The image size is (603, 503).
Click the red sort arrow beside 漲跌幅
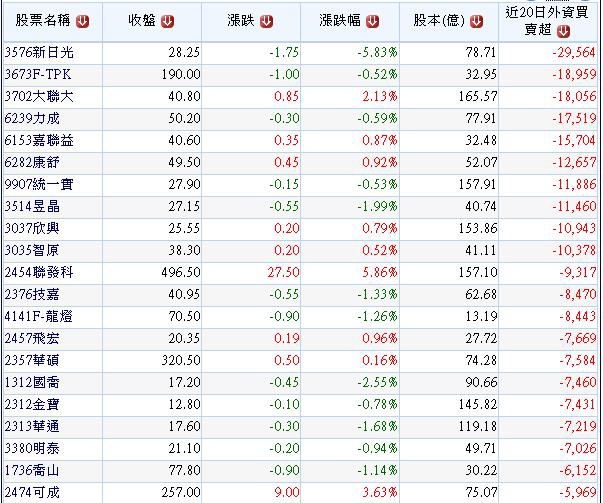point(372,22)
